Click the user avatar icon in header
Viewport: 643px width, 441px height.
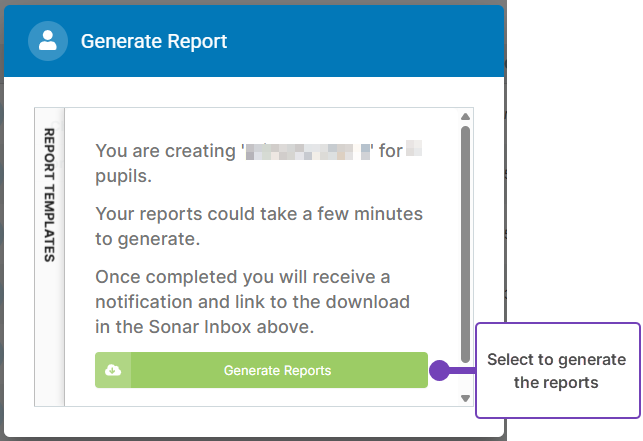pyautogui.click(x=48, y=41)
